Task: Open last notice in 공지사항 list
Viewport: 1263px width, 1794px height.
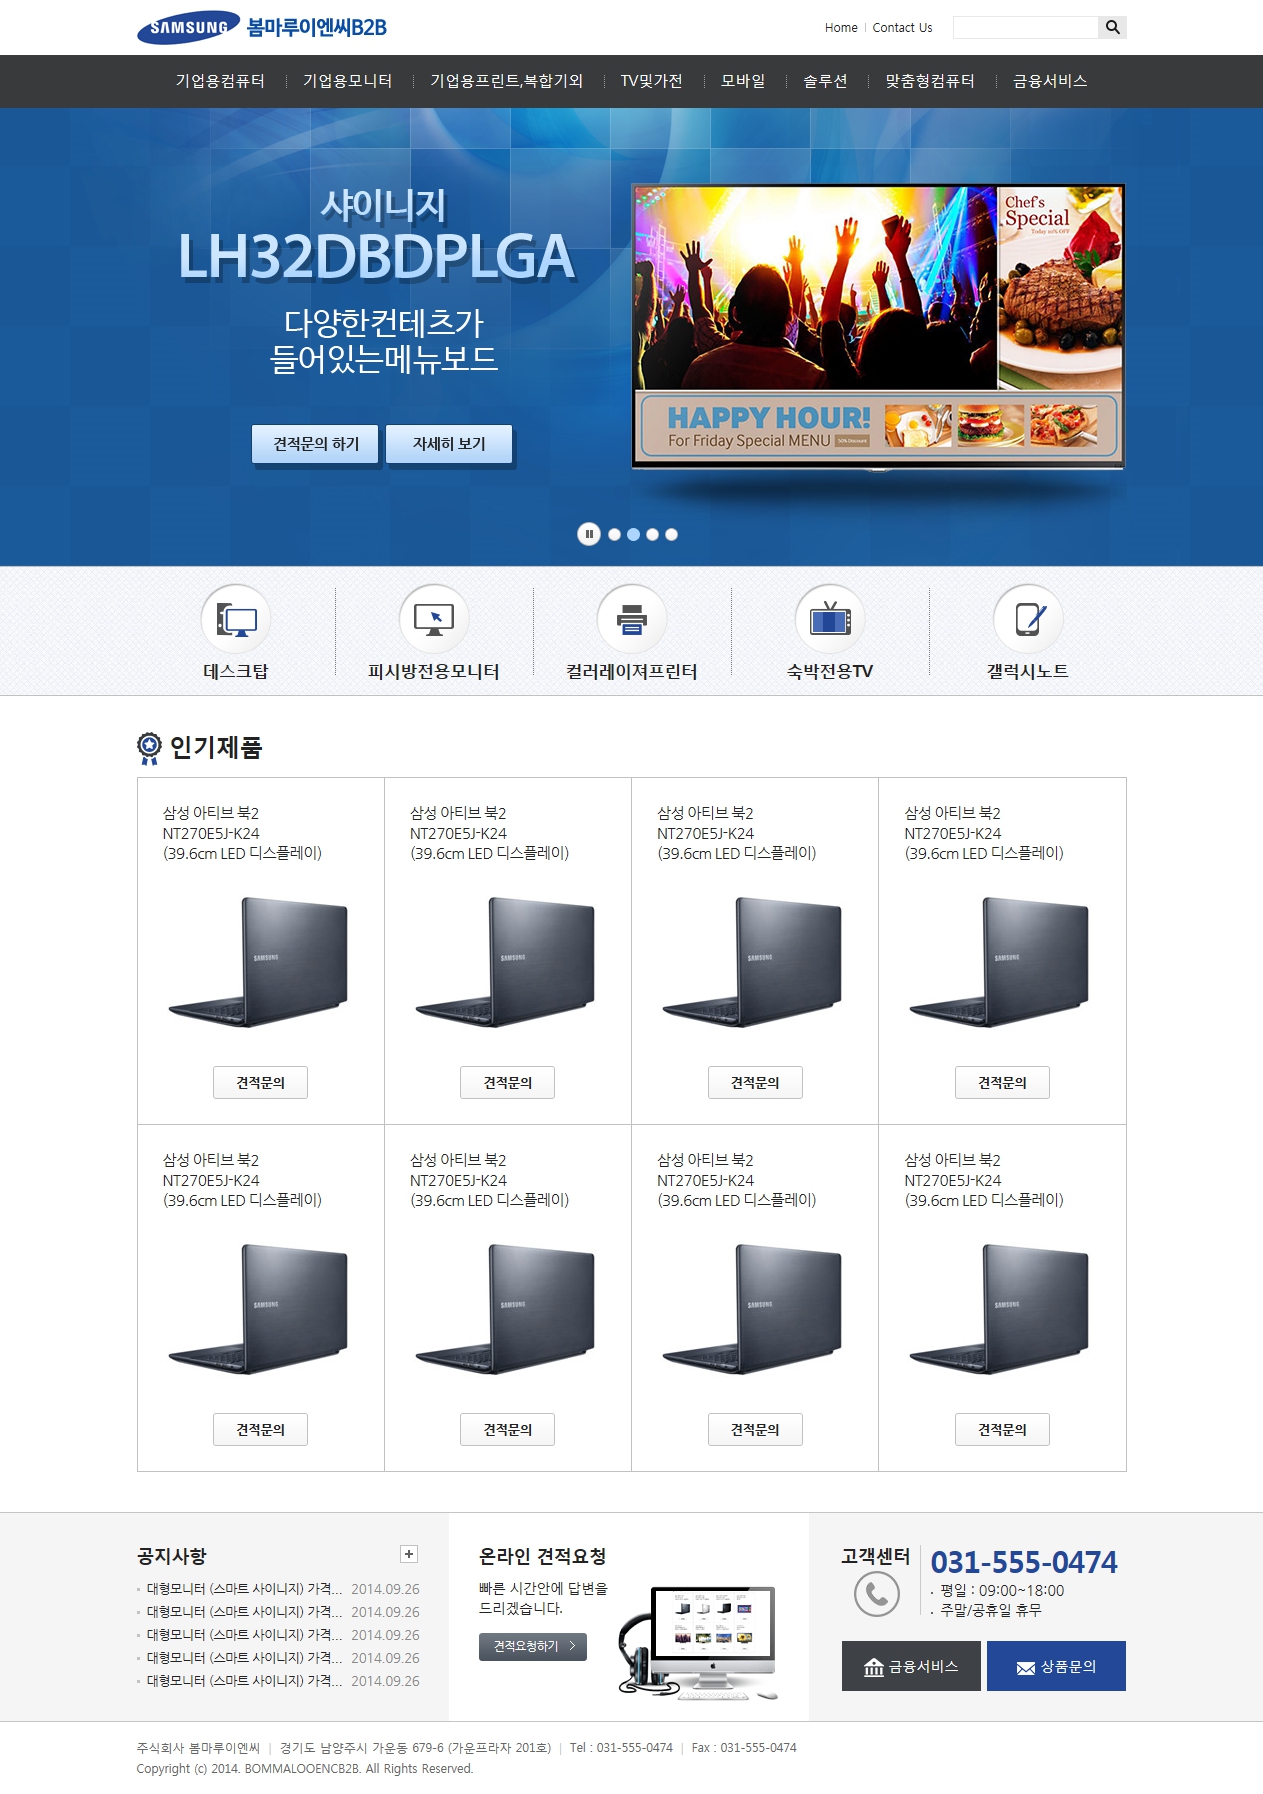Action: coord(244,1681)
